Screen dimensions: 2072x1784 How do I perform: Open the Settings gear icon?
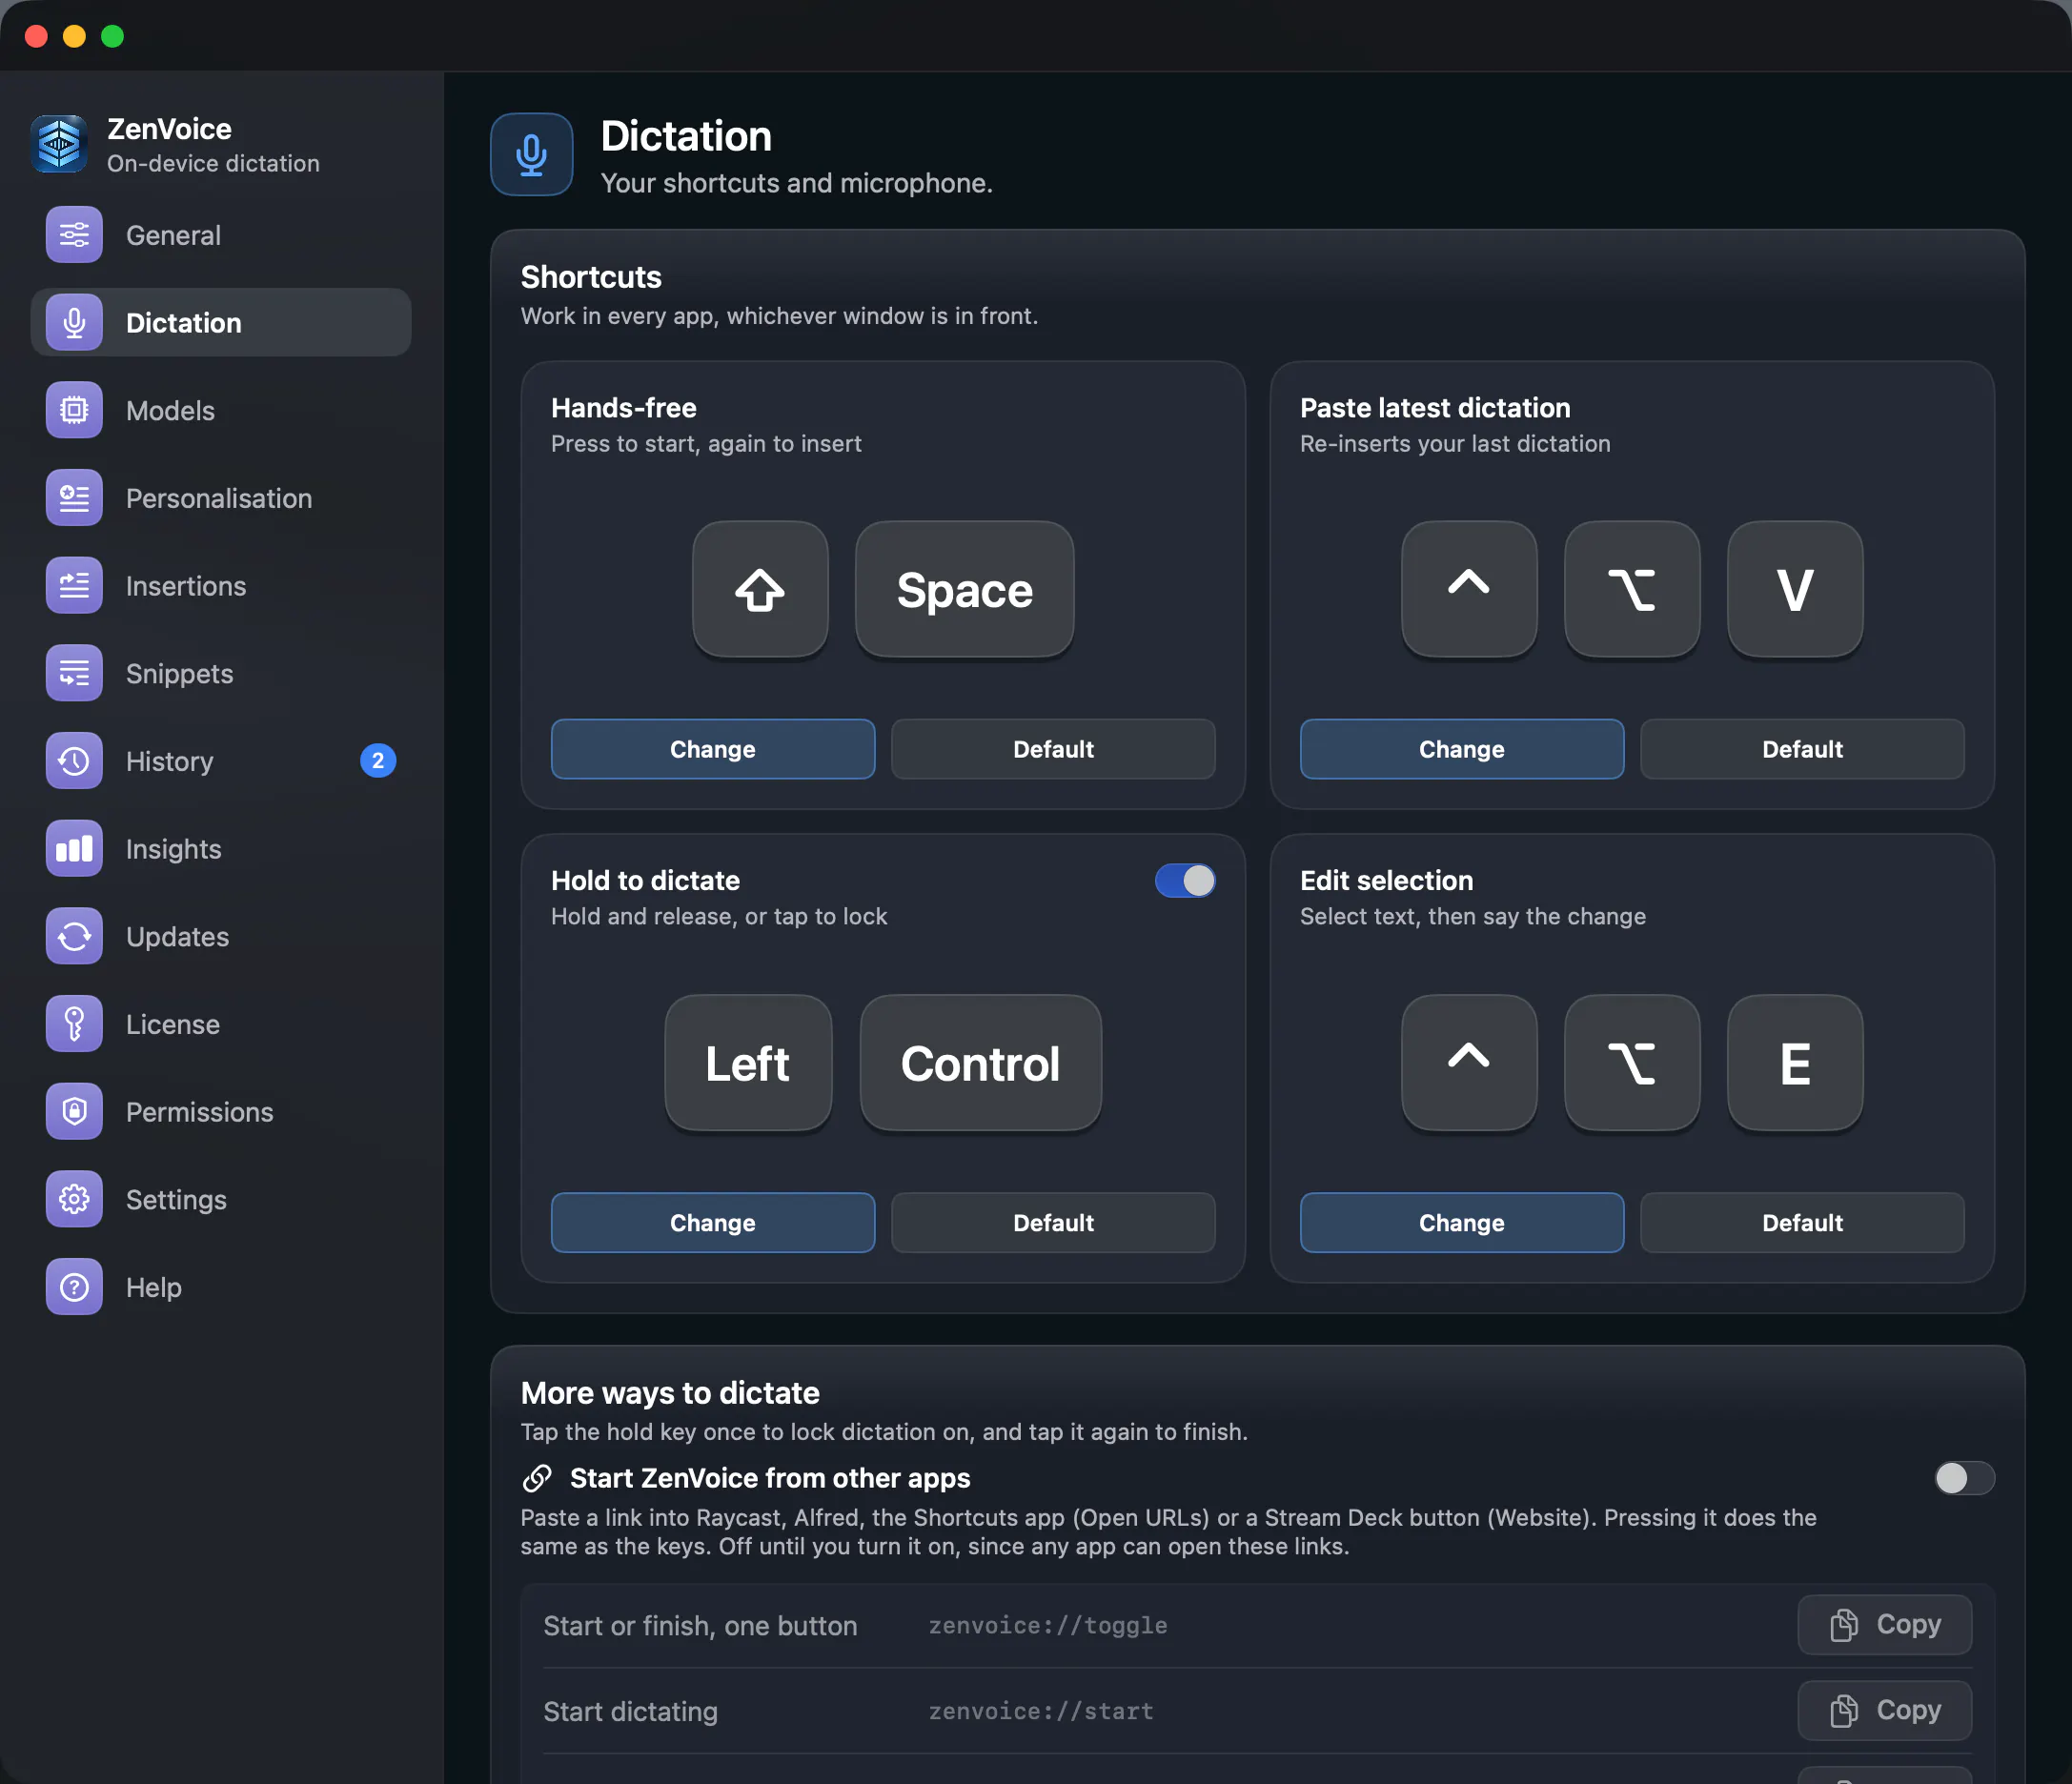coord(74,1199)
